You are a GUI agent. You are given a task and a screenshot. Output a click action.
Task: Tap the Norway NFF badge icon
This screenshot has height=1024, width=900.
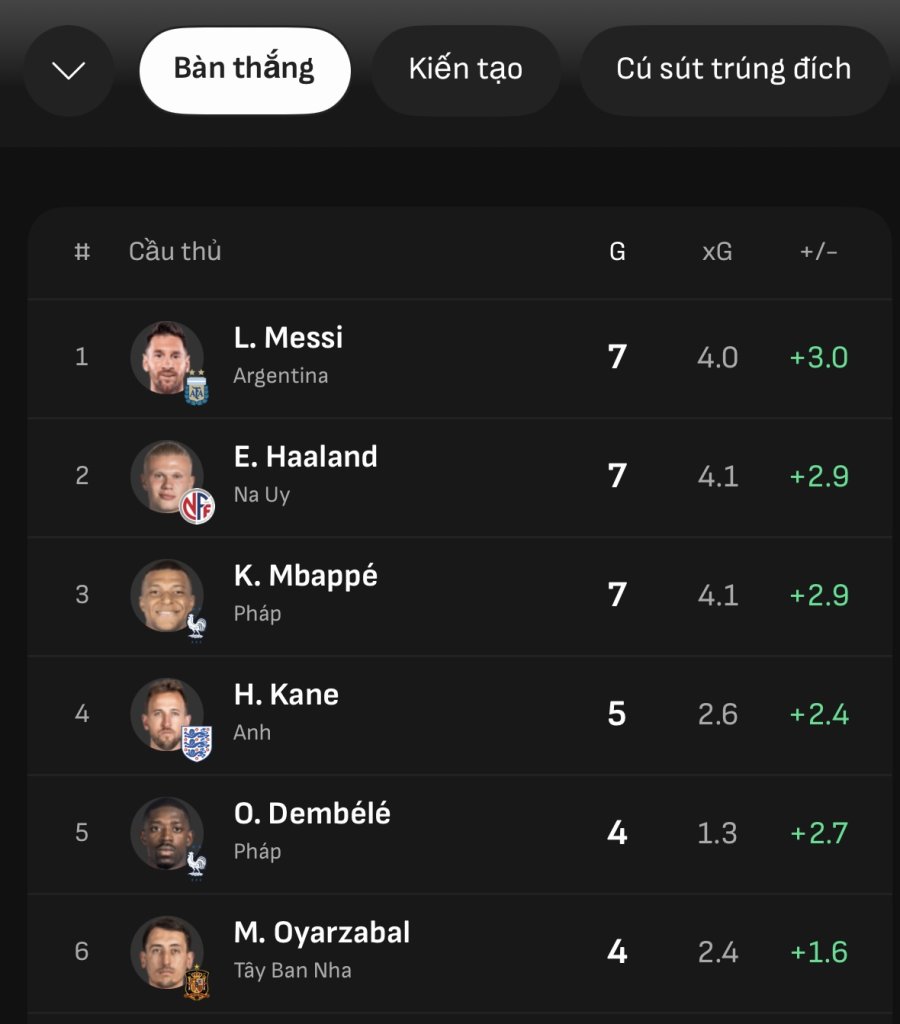point(197,507)
